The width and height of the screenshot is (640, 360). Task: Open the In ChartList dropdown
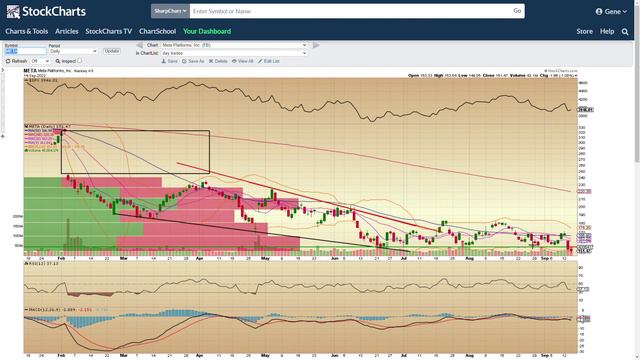tap(234, 53)
